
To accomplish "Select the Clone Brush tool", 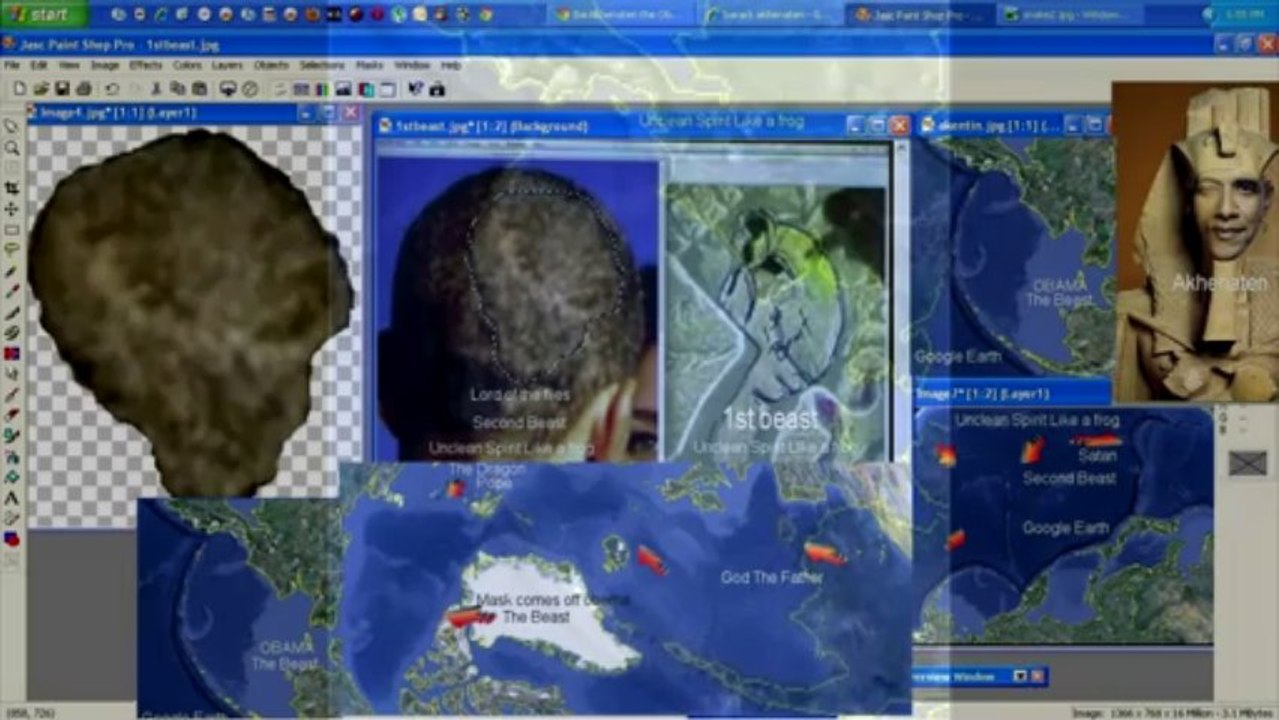I will click(x=12, y=332).
